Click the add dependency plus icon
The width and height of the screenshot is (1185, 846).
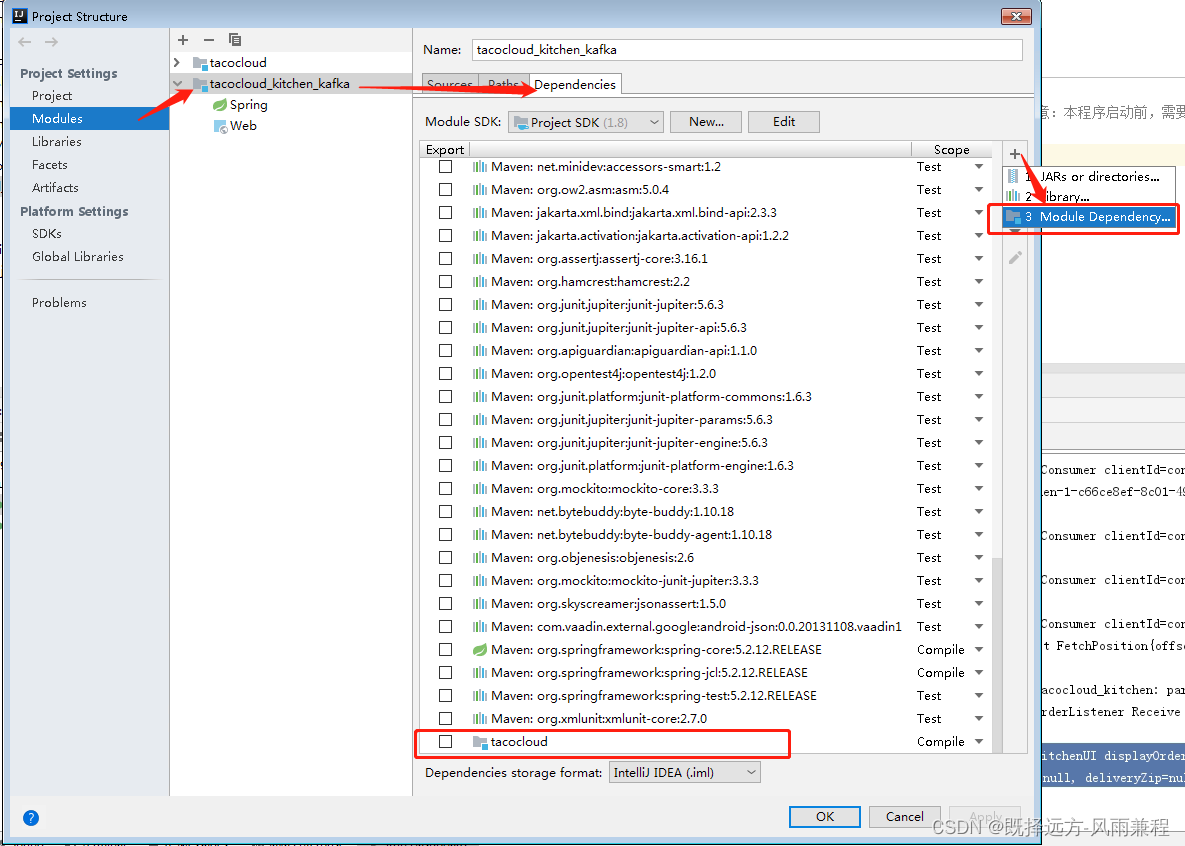1015,153
